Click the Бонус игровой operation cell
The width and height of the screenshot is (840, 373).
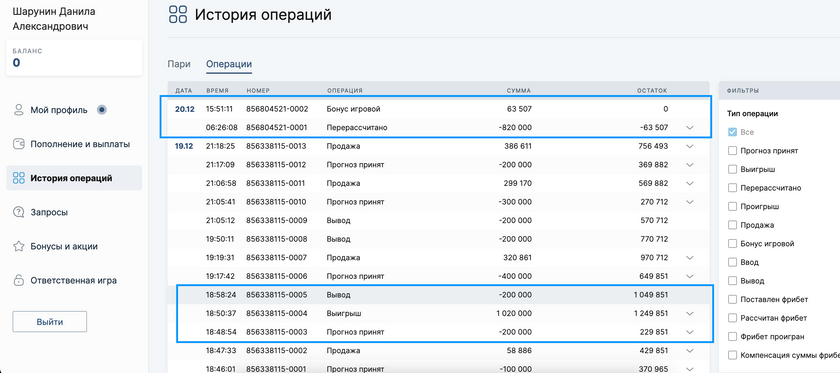click(x=354, y=109)
